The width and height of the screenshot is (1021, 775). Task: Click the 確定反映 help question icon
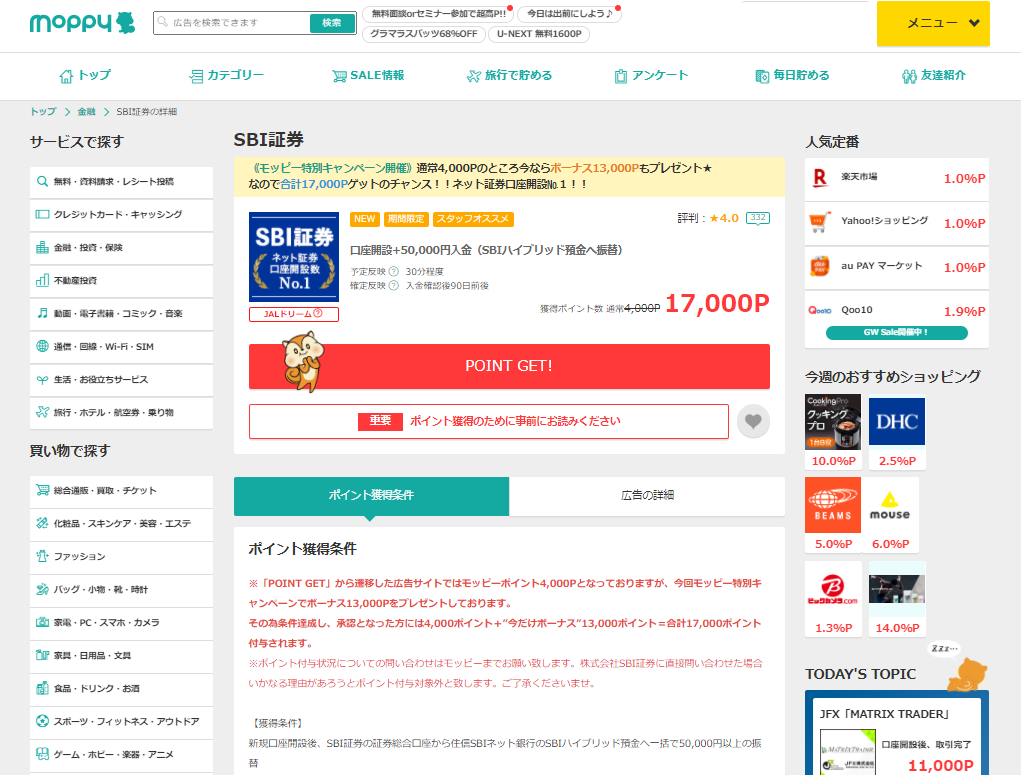(x=393, y=286)
